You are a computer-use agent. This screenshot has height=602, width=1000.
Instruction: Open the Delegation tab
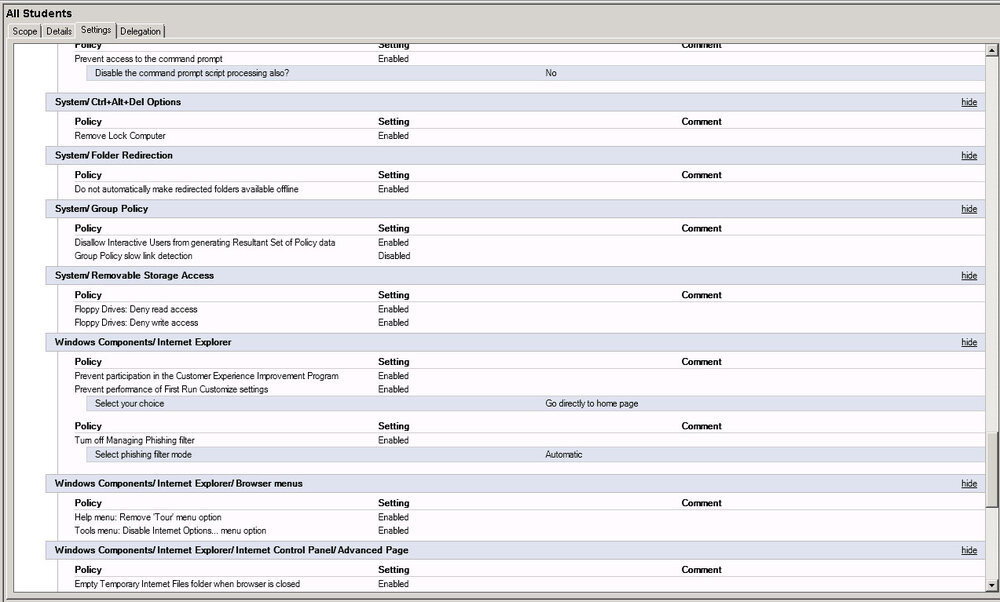(140, 31)
